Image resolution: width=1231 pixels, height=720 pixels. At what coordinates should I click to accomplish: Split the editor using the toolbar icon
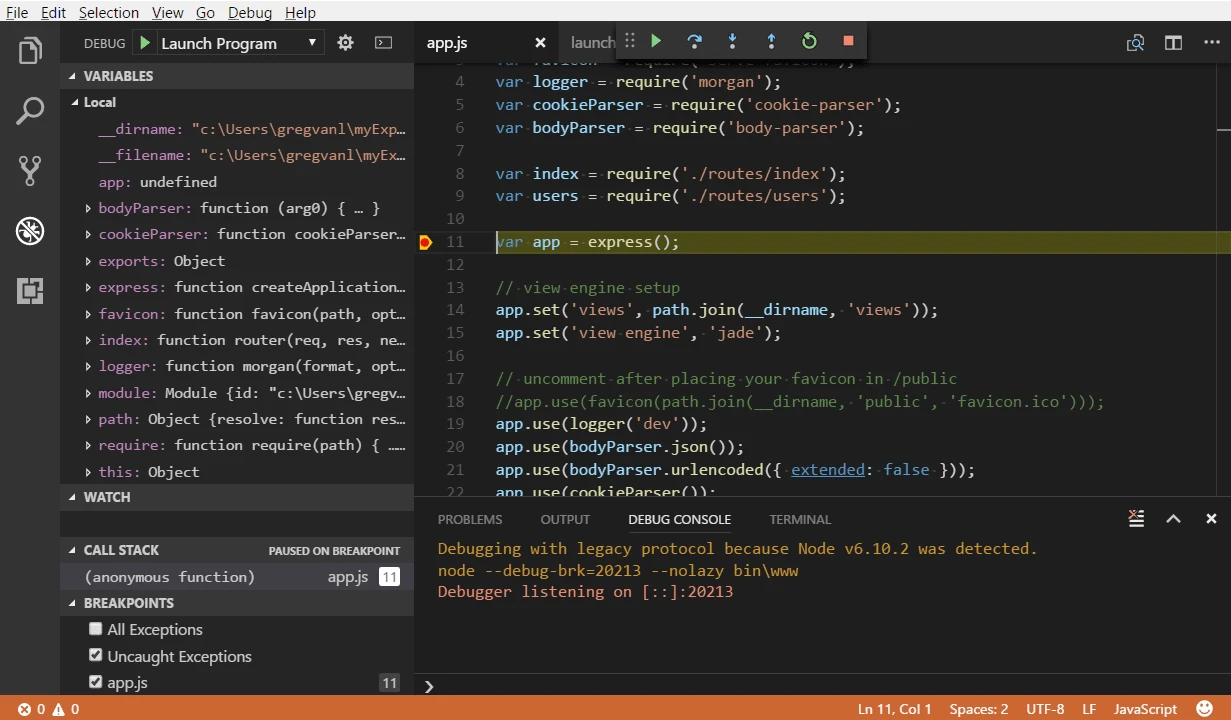1172,43
